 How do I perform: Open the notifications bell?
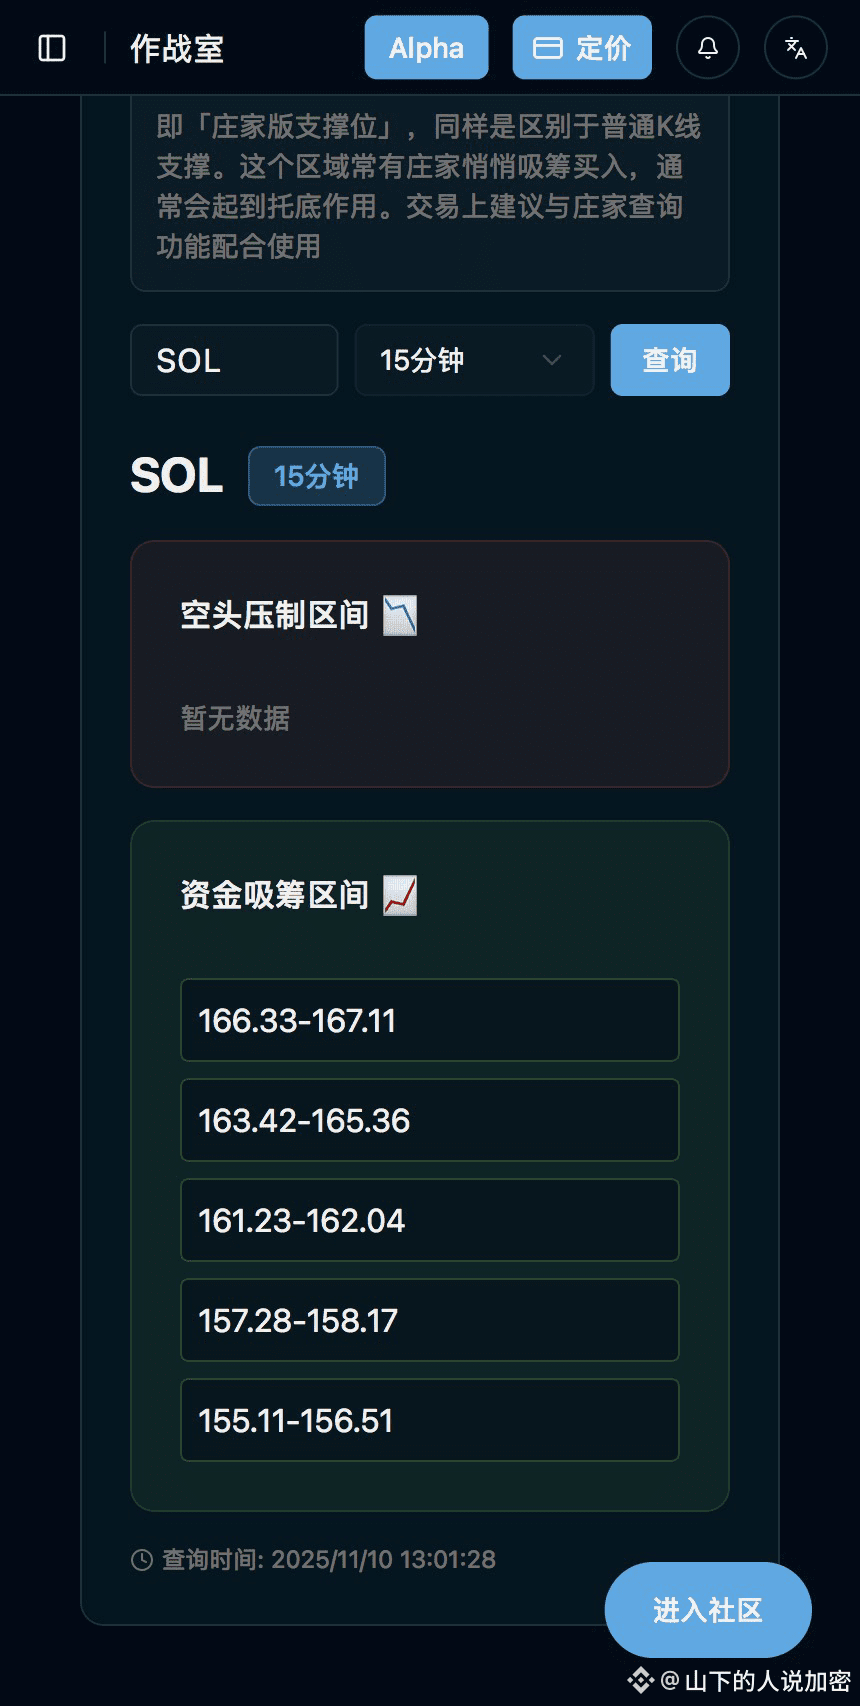[708, 47]
